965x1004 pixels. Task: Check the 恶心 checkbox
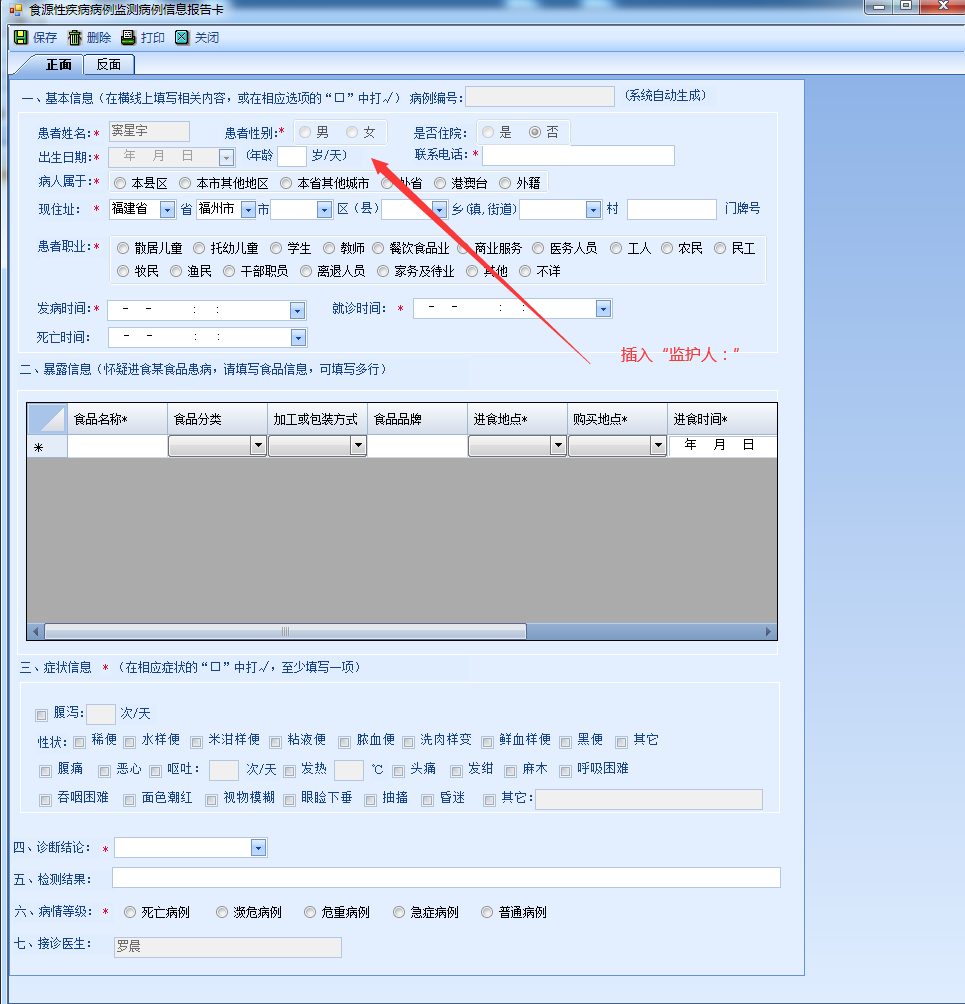(104, 772)
